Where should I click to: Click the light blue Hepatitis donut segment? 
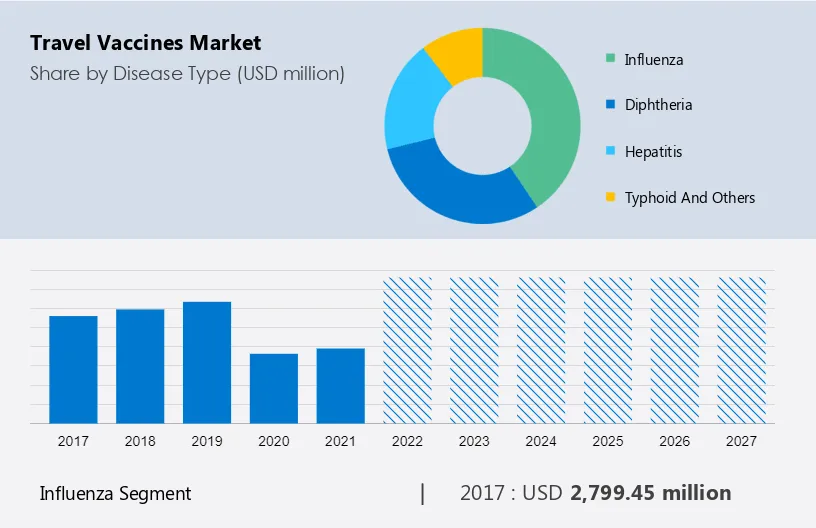(410, 107)
